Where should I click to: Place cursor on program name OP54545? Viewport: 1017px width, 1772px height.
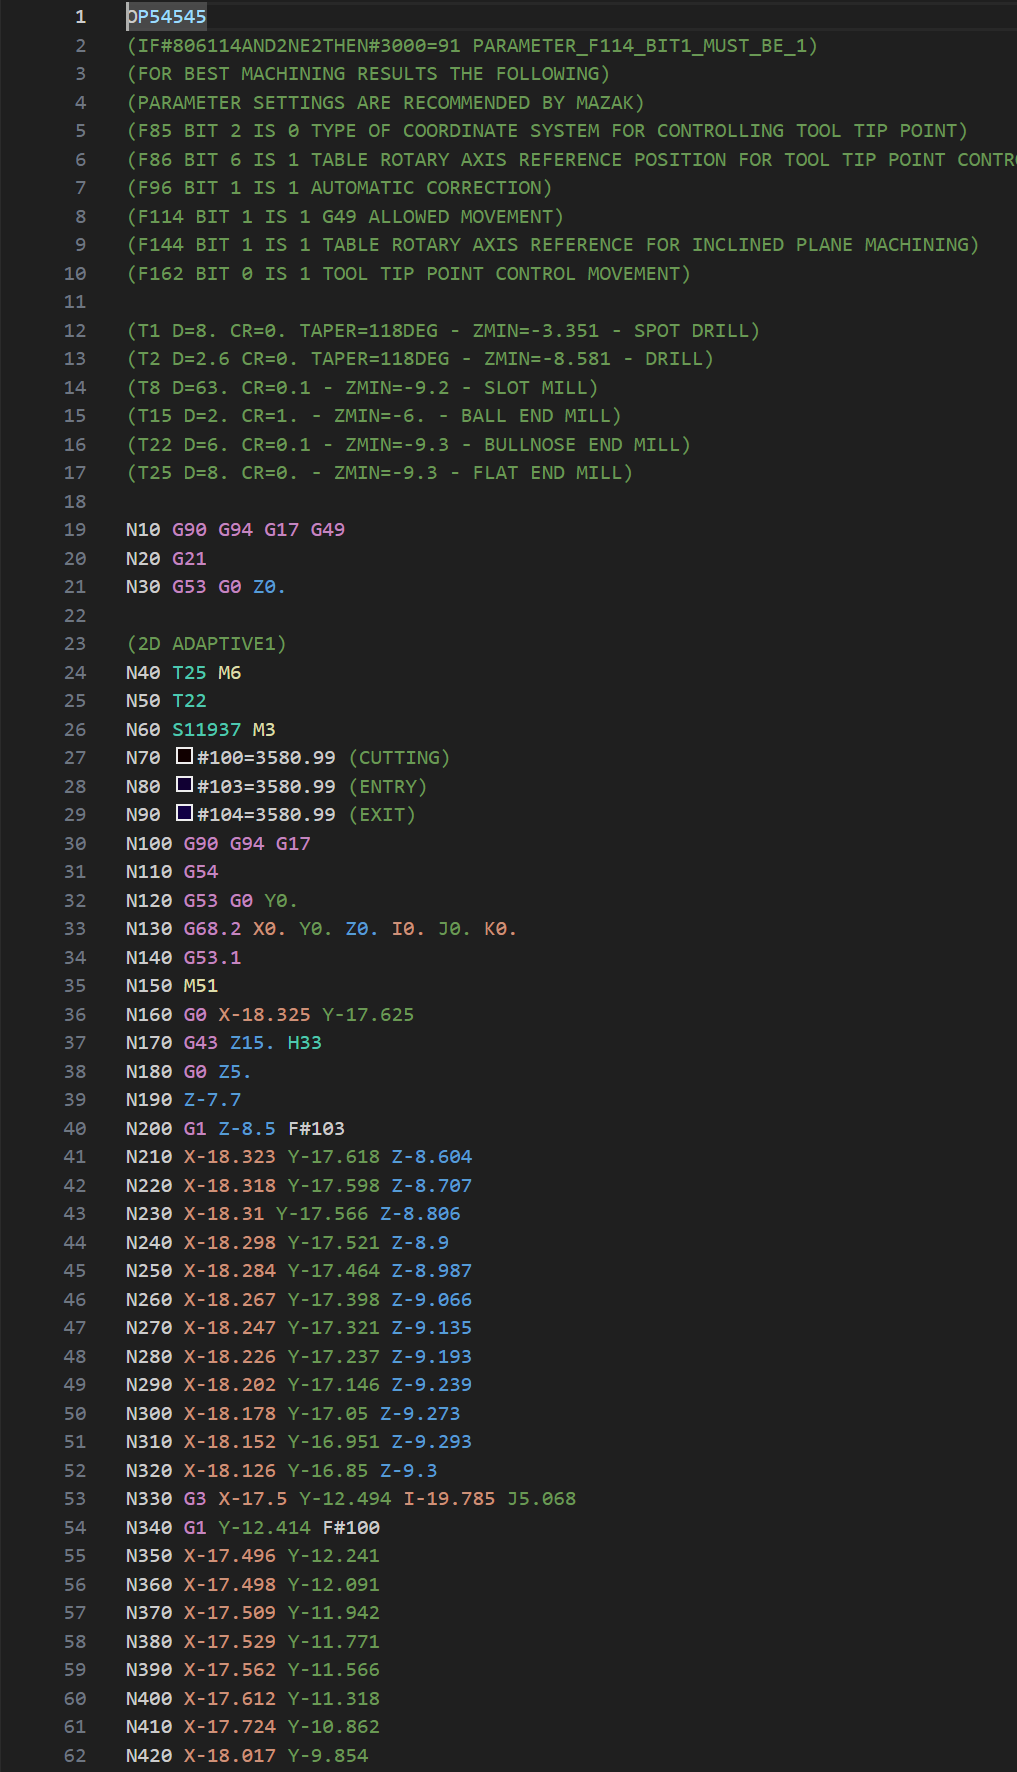(166, 17)
